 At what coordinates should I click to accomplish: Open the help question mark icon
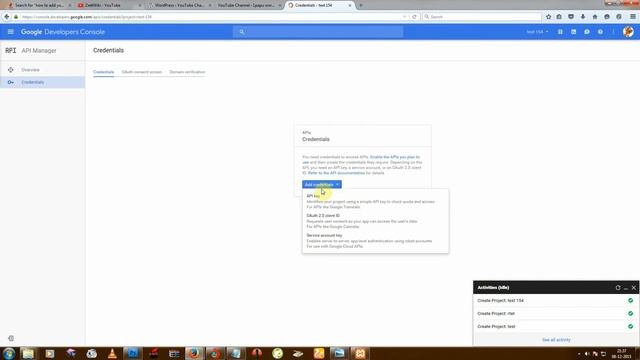(x=600, y=32)
